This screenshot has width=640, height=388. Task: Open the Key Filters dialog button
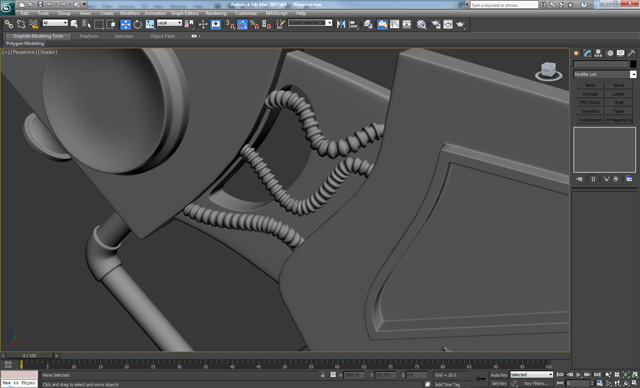click(536, 384)
